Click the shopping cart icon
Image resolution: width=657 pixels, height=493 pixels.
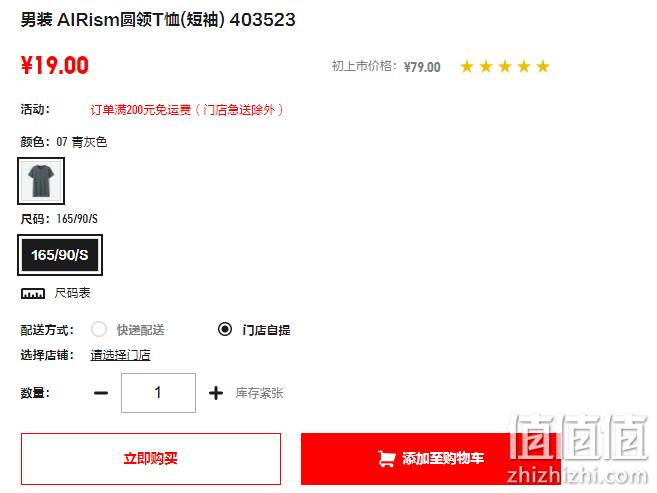[386, 459]
